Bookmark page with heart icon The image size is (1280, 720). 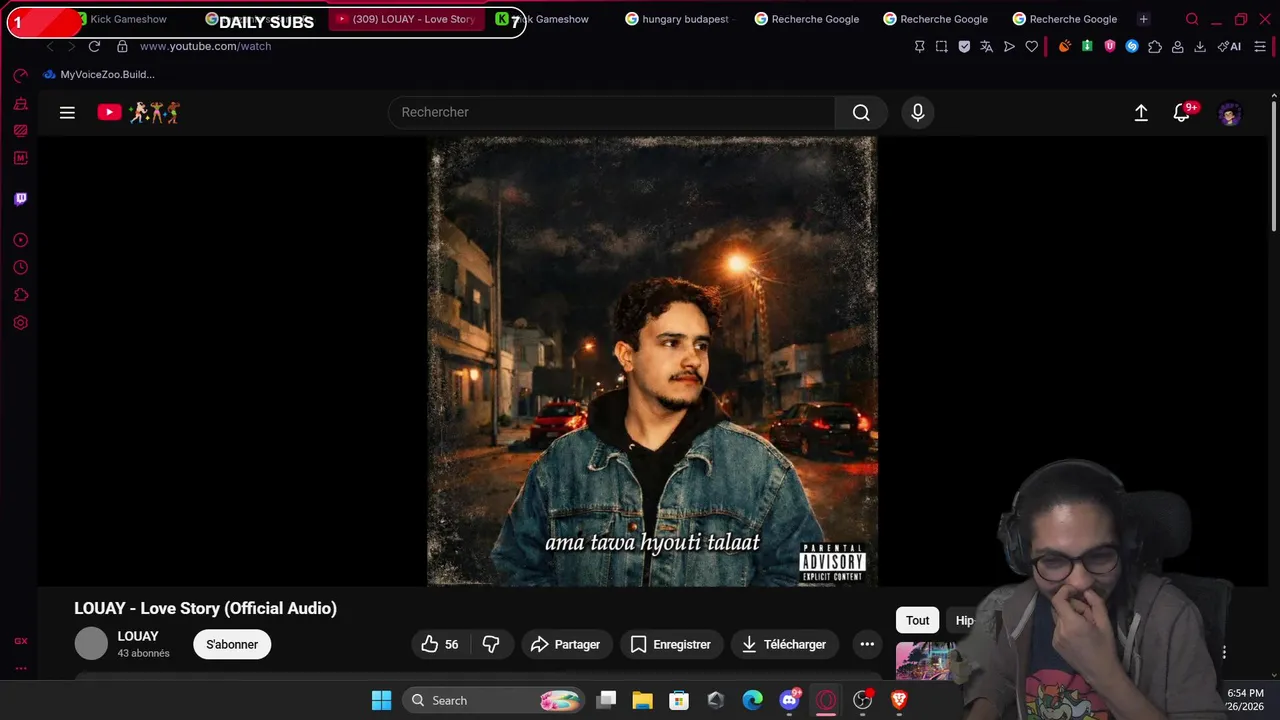pyautogui.click(x=1031, y=46)
